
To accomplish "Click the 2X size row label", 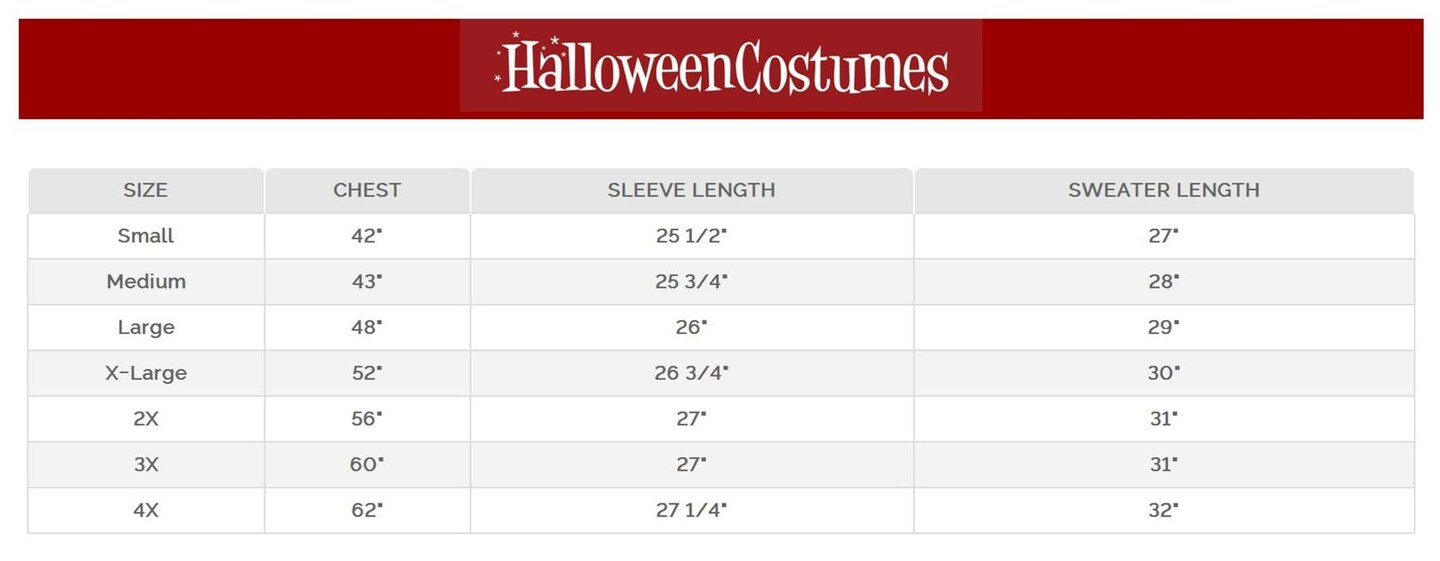I will (146, 419).
